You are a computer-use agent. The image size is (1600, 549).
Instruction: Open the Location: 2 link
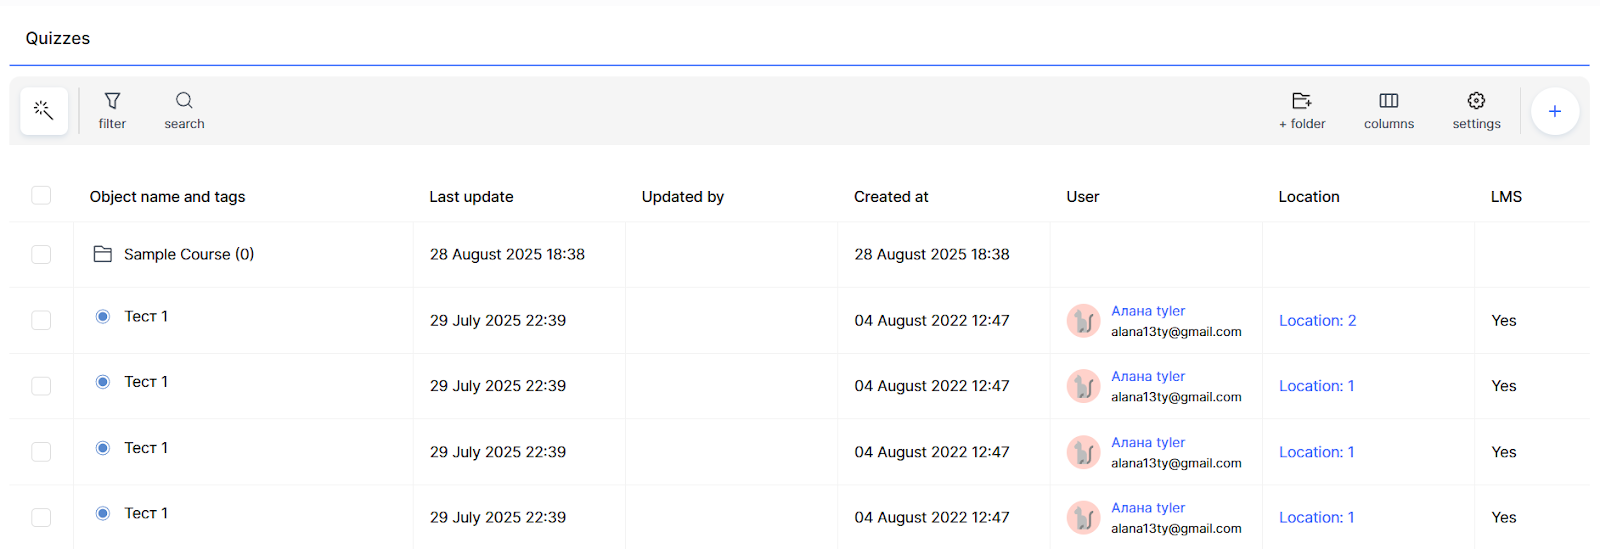pyautogui.click(x=1317, y=320)
